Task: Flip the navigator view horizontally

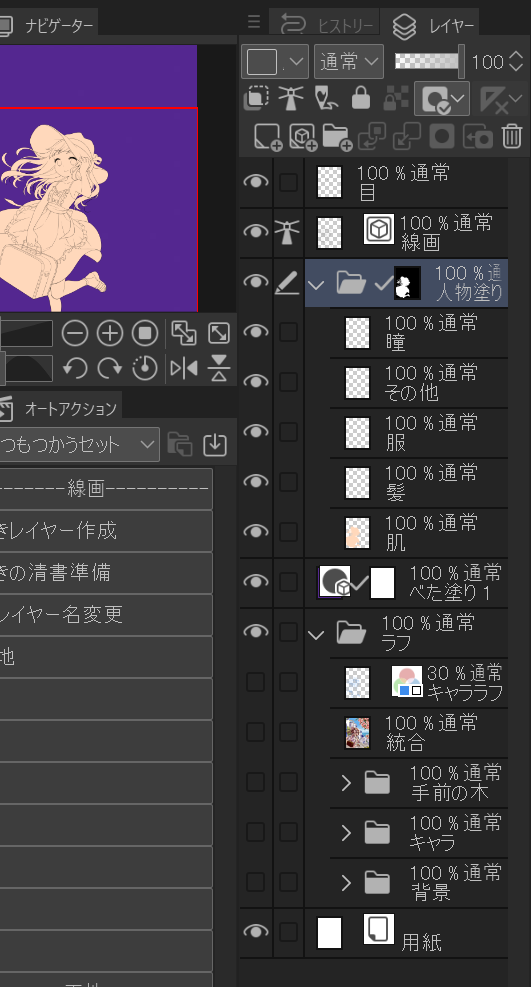Action: point(184,368)
